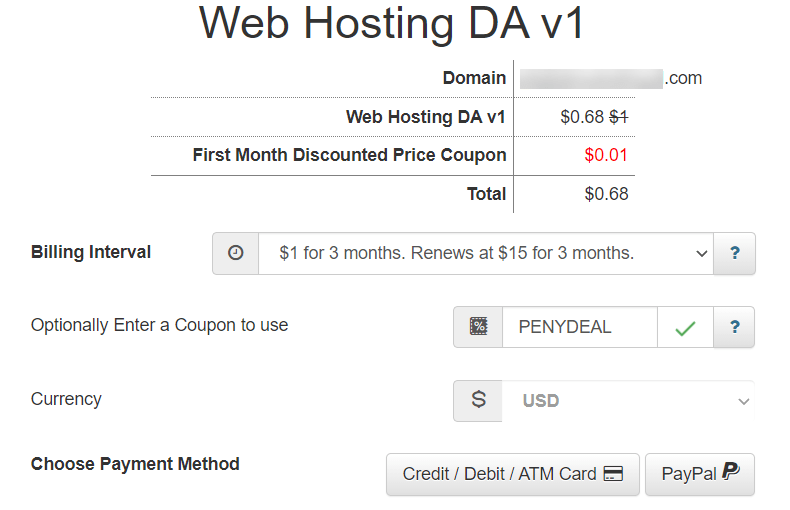Viewport: 790px width, 510px height.
Task: Select PayPal as payment method
Action: pyautogui.click(x=700, y=474)
